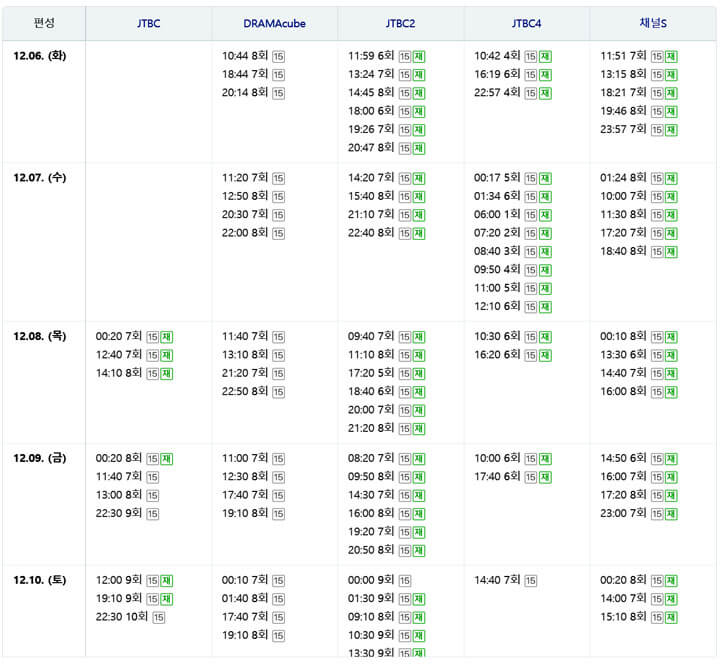The height and width of the screenshot is (665, 720).
Task: Click the 15 rating badge beside JTBC4 14:40 7회
Action: point(531,581)
